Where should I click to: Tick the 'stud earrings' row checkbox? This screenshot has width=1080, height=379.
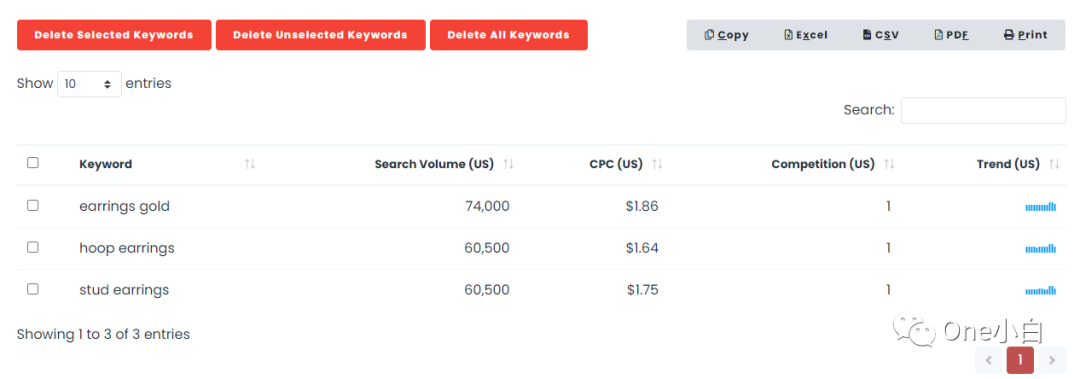(x=32, y=289)
